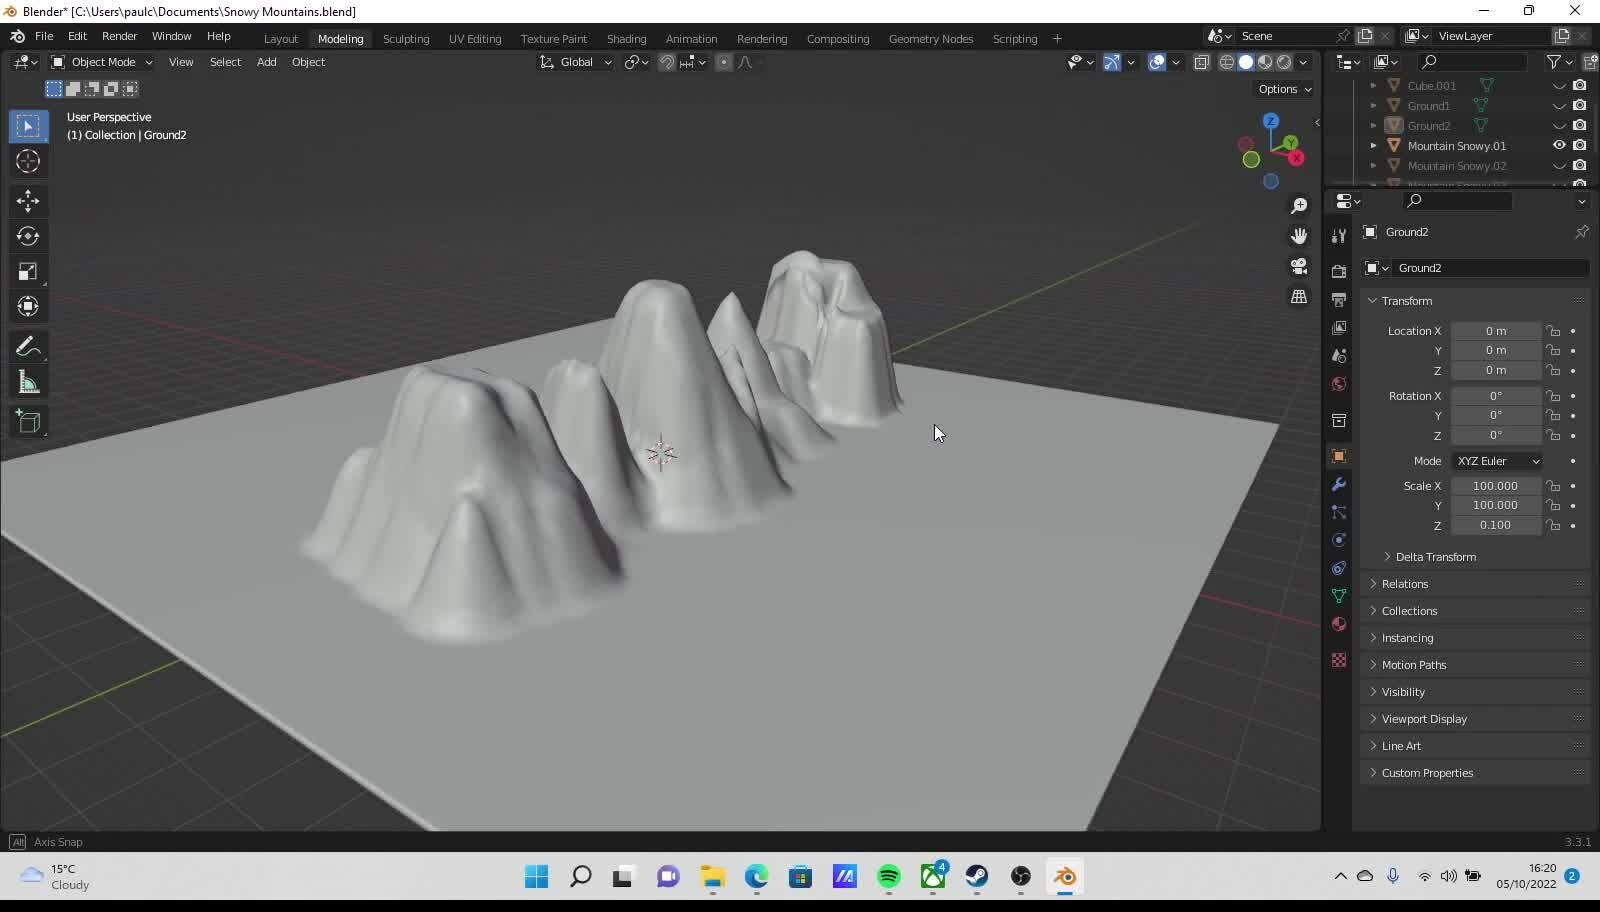The height and width of the screenshot is (912, 1600).
Task: Select the Rotate tool
Action: click(28, 236)
